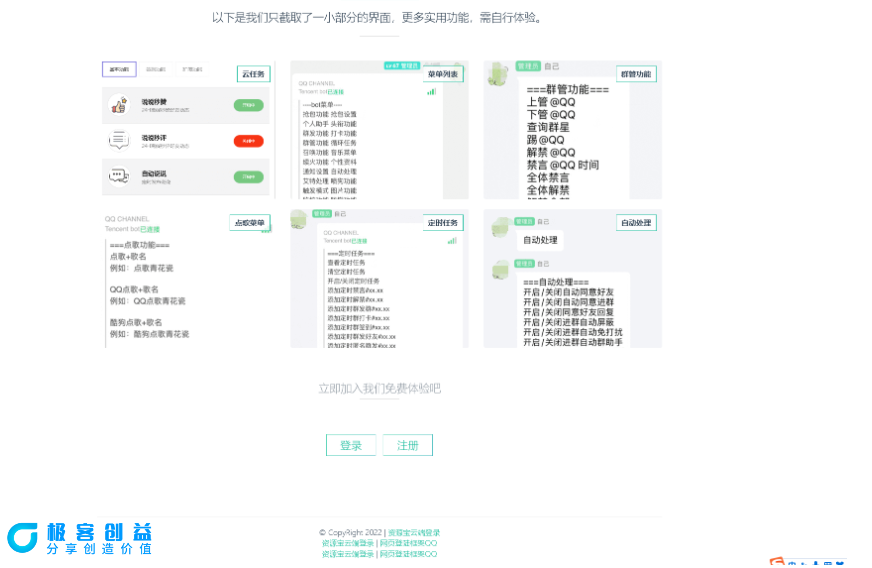Screen dimensions: 872x568
Task: Click the avatar beside the 自动处理 message bubble
Action: point(502,228)
